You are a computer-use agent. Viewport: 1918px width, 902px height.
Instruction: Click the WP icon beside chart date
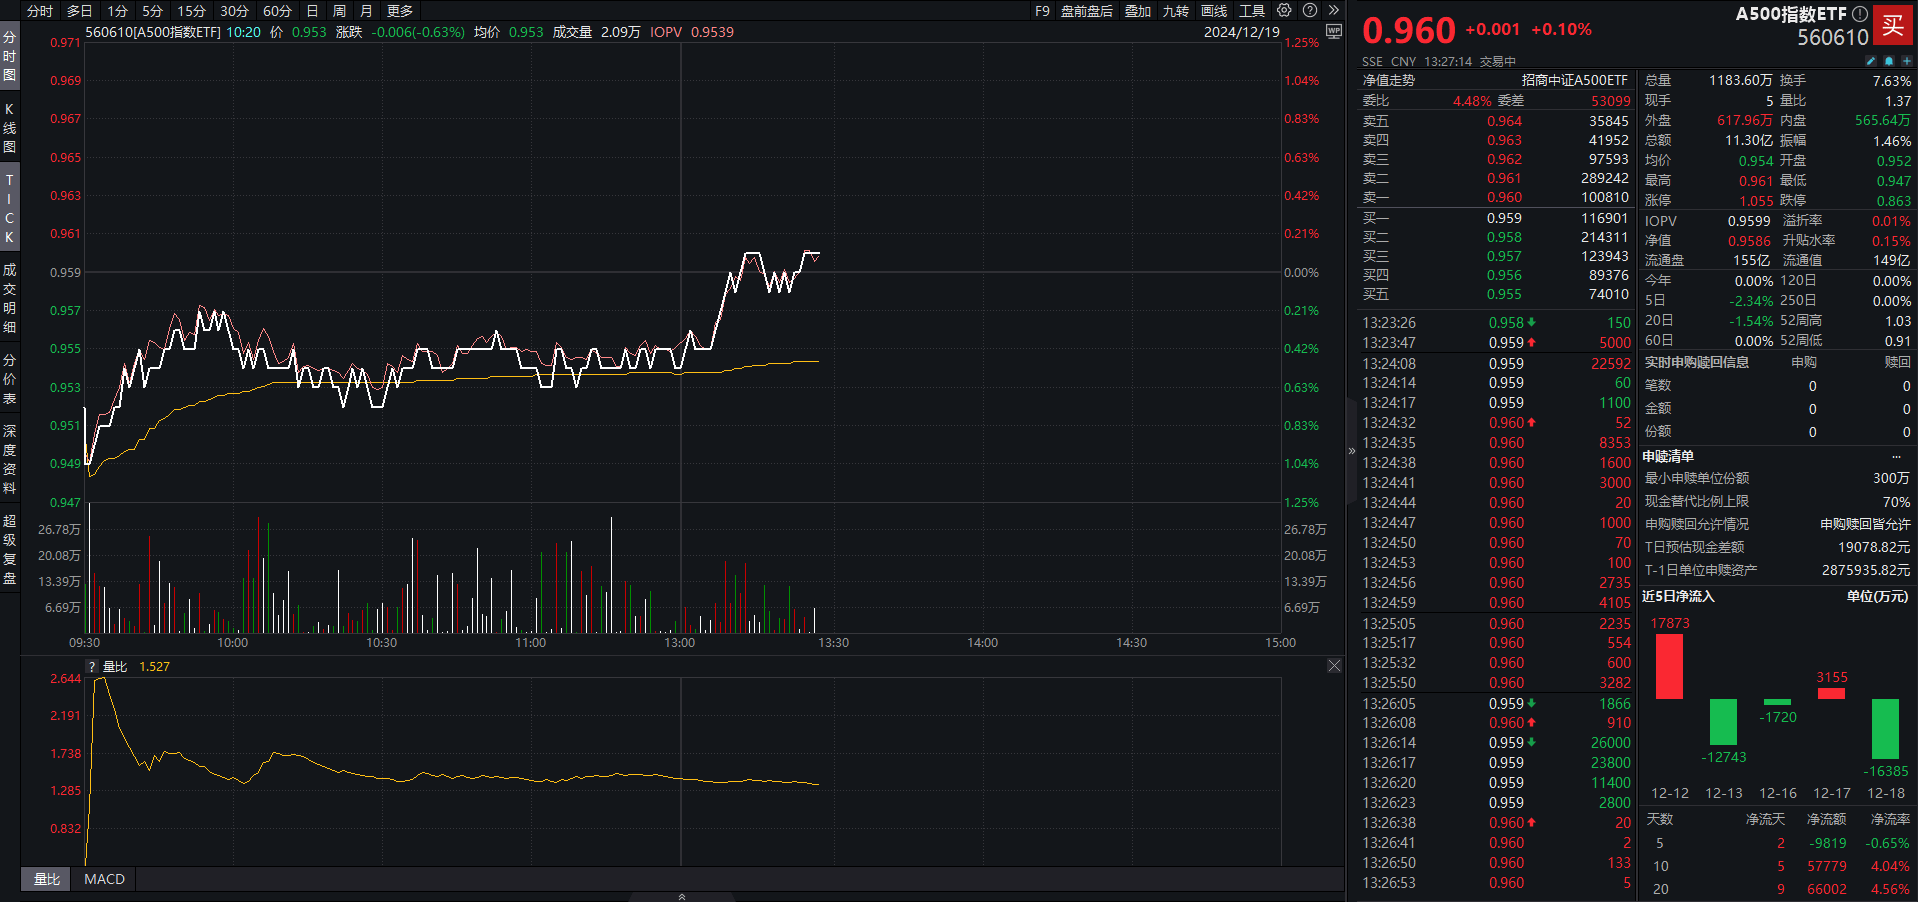[x=1333, y=31]
